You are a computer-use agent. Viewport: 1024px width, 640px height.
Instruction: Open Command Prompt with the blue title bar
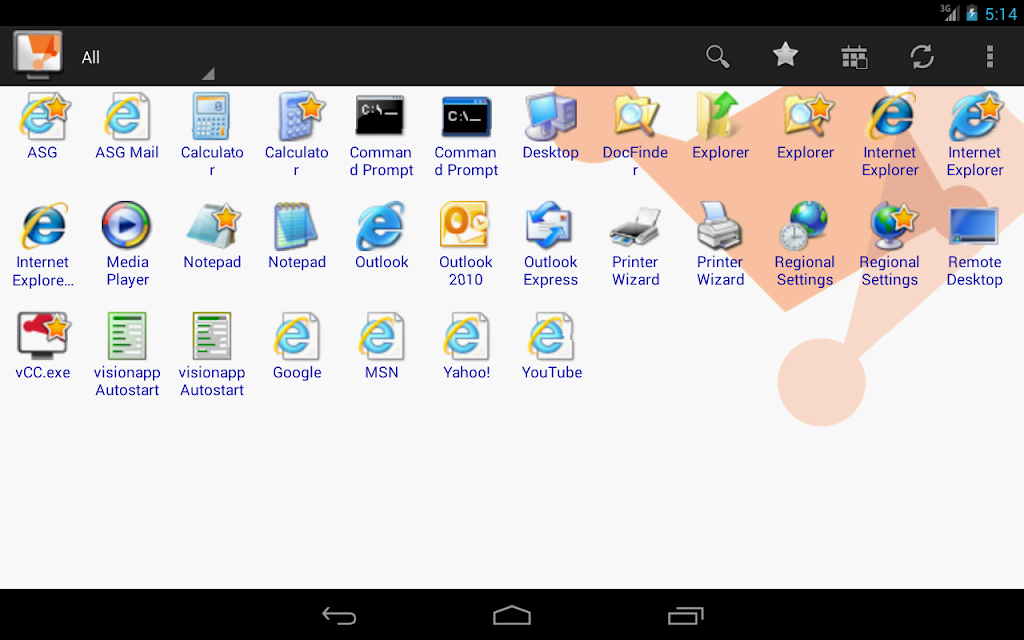click(x=466, y=135)
